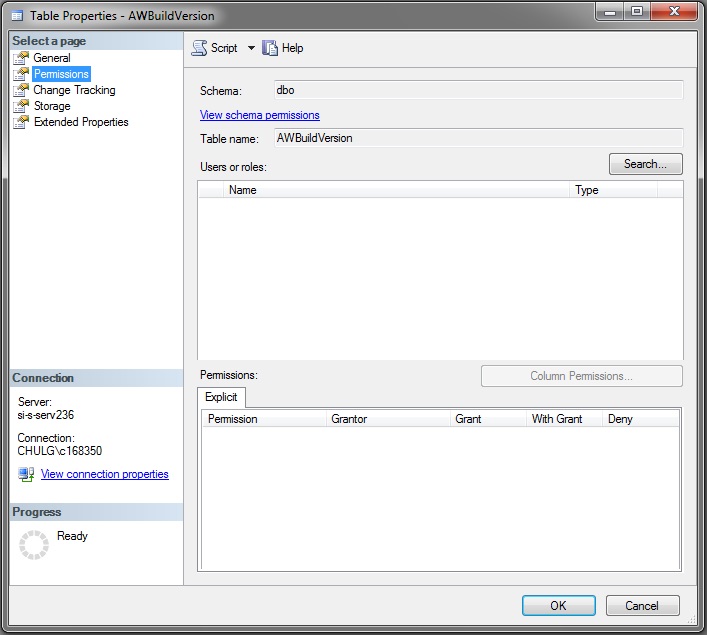Open the Script dropdown arrow
This screenshot has width=707, height=635.
[251, 48]
